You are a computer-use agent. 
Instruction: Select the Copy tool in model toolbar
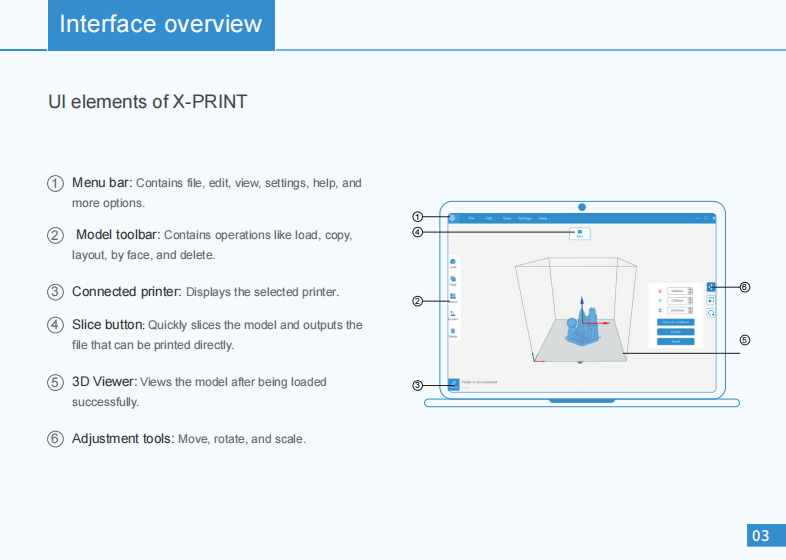(x=453, y=281)
